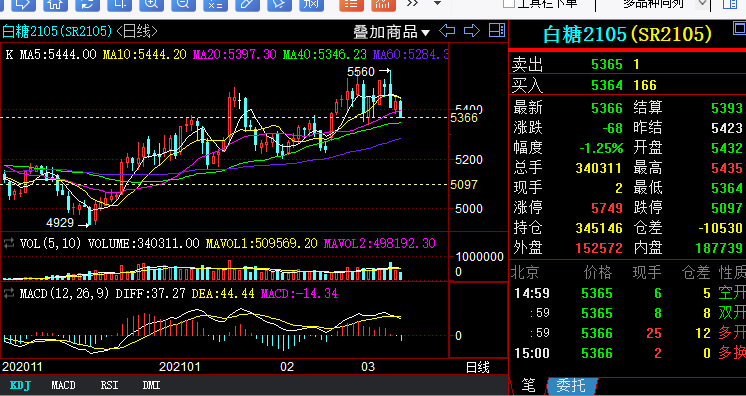The width and height of the screenshot is (746, 396).
Task: Select the 委托 tab in trades panel
Action: (571, 385)
